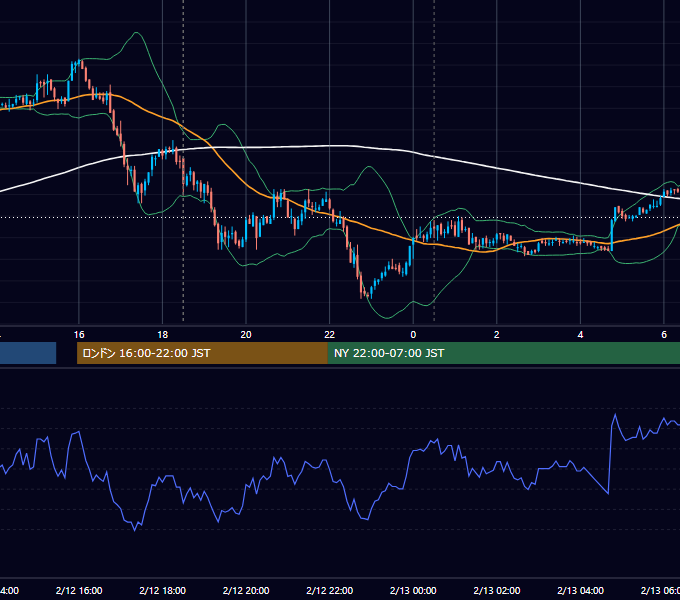Image resolution: width=680 pixels, height=600 pixels.
Task: Click the NY 22:00-07:00 JST session bar
Action: click(503, 353)
